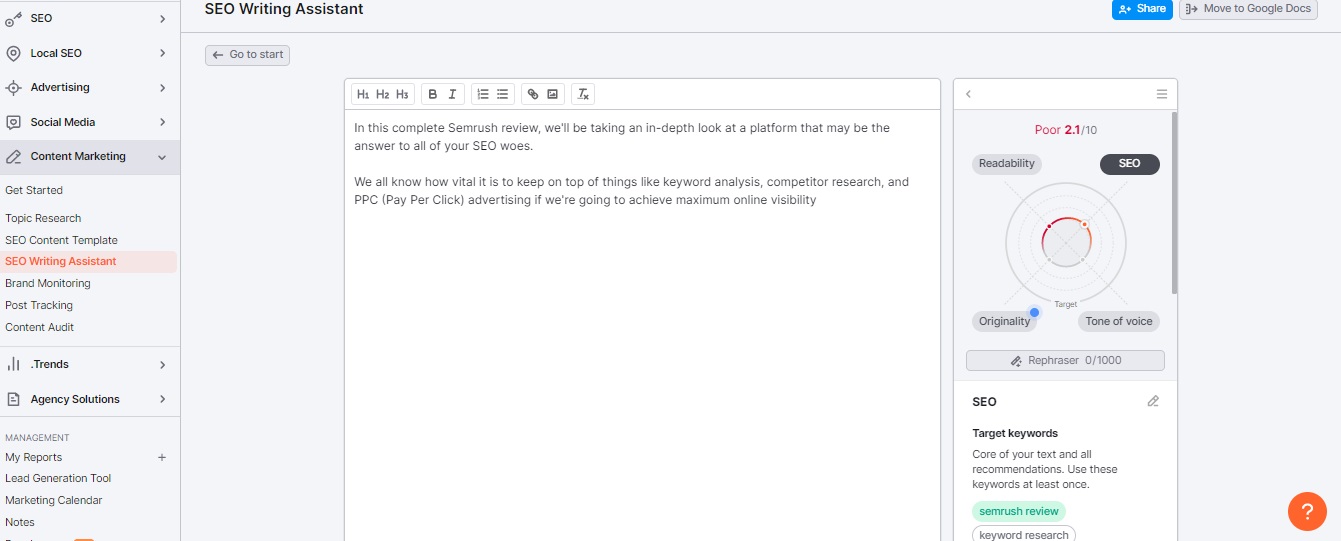Click the Agency Solutions document icon

pos(14,399)
